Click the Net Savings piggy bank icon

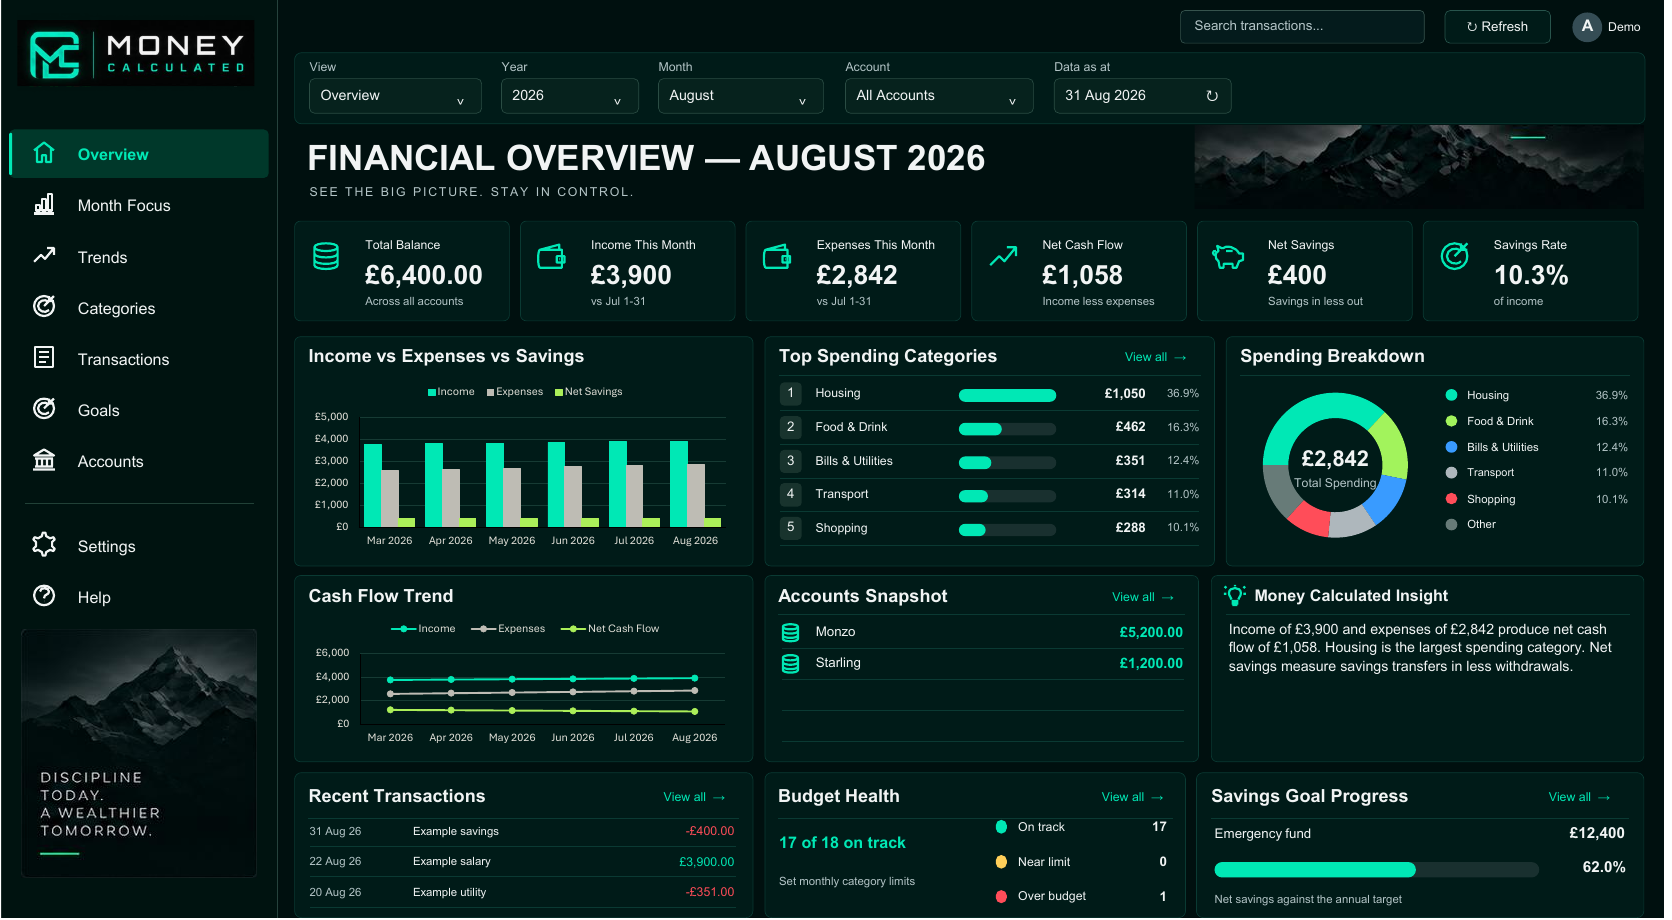point(1228,257)
